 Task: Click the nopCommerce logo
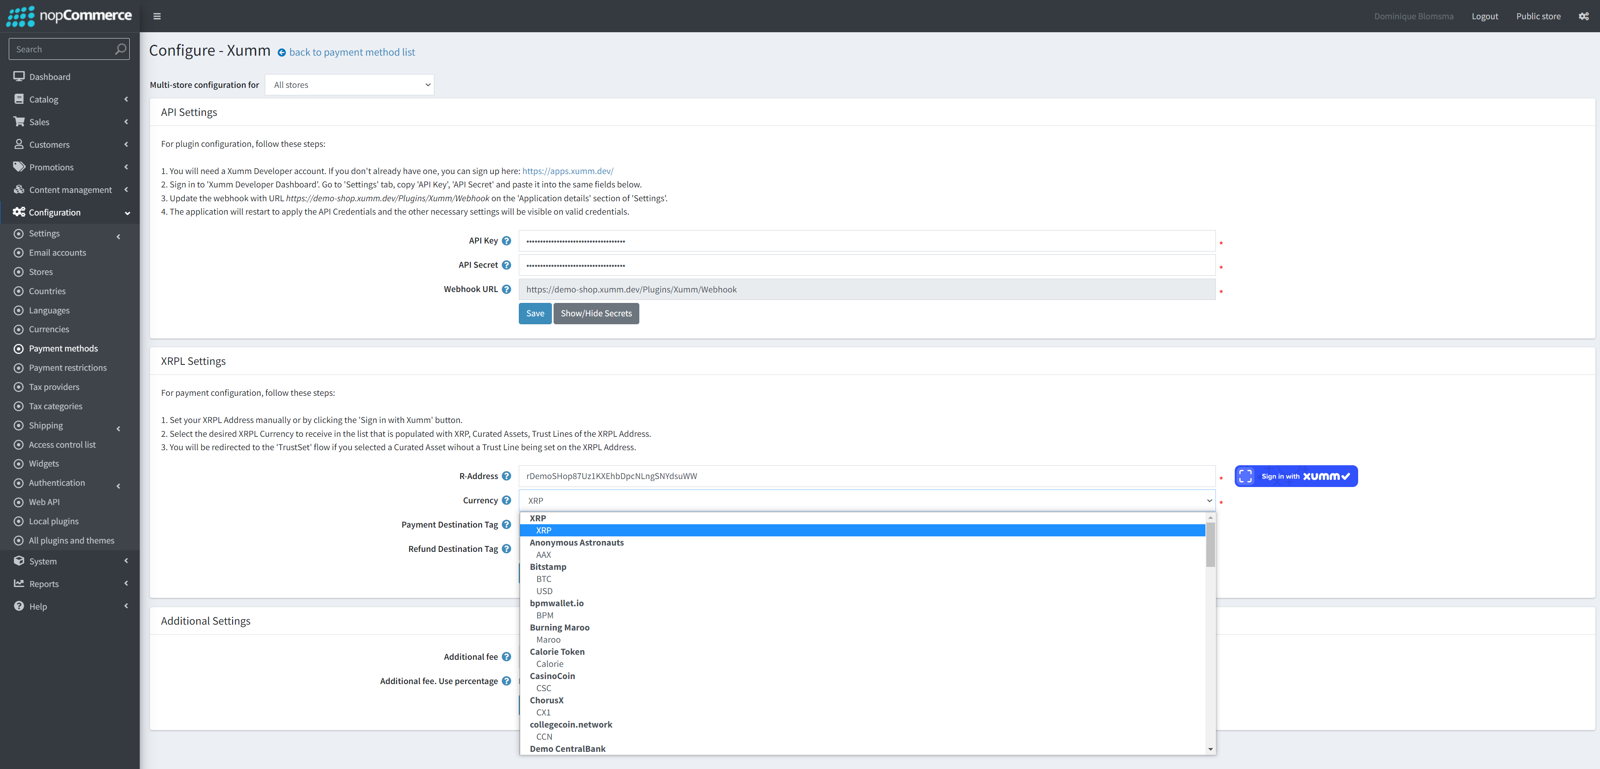[x=69, y=16]
